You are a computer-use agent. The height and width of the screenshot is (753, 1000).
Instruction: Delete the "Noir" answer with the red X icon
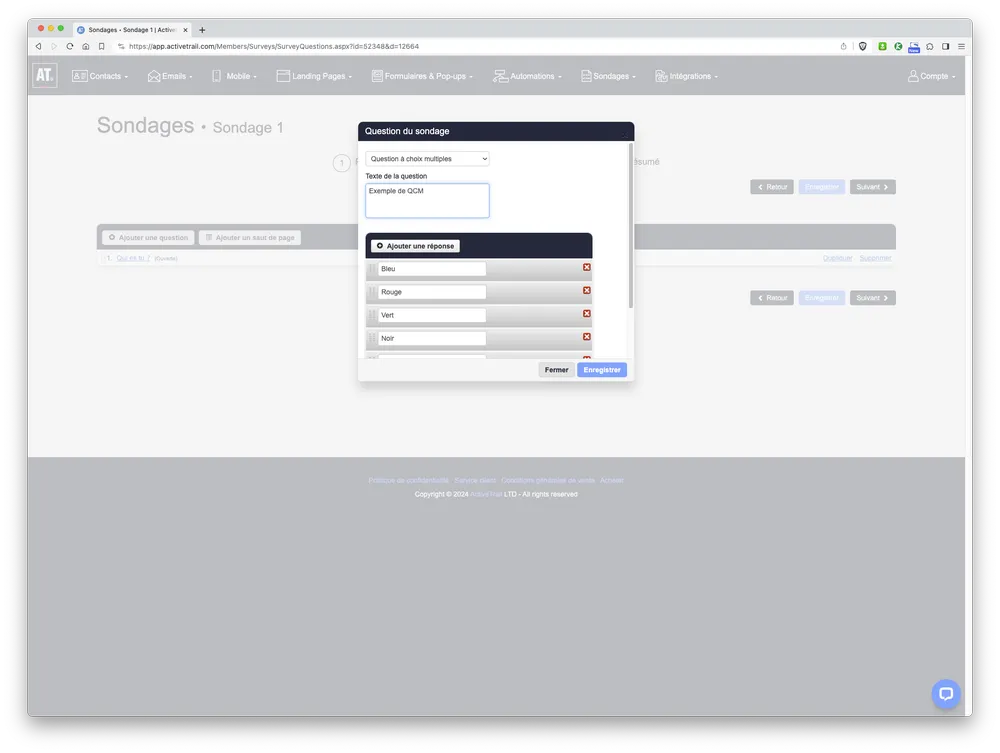586,338
